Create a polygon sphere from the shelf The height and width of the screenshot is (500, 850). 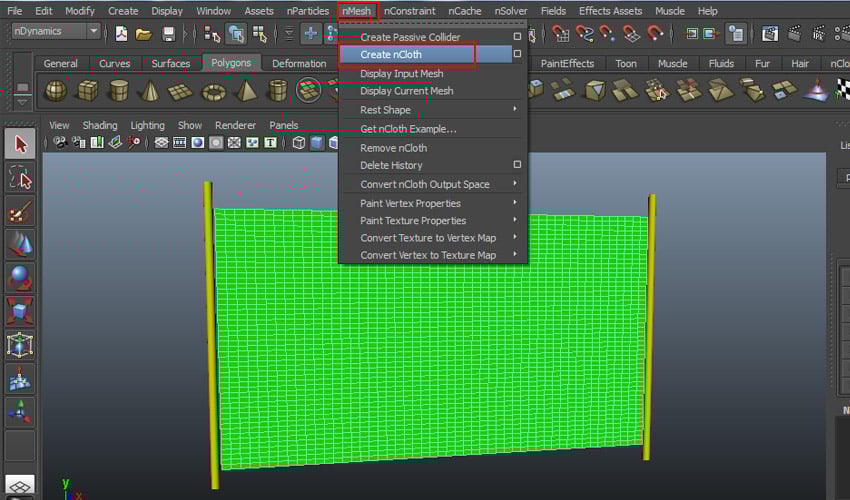56,91
